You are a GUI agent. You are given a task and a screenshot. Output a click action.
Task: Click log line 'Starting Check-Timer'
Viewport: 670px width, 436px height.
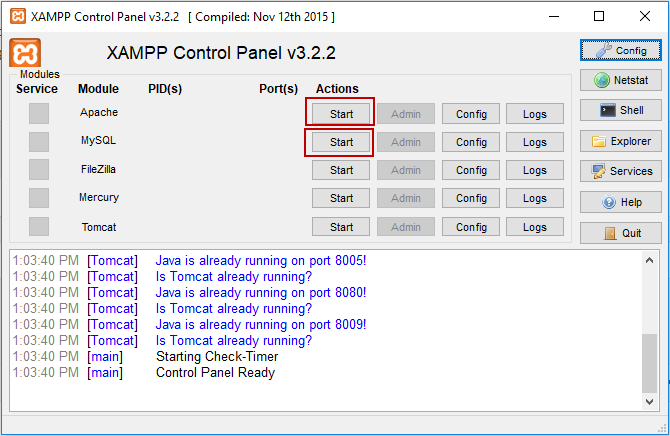tap(217, 356)
